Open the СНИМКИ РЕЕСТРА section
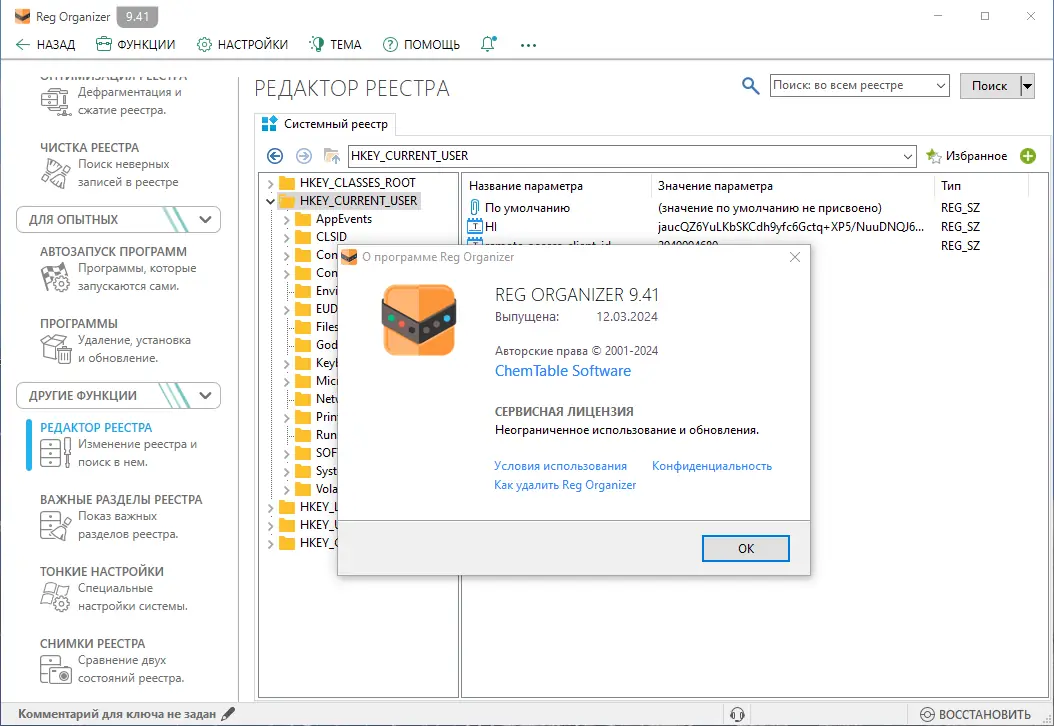The image size is (1054, 726). click(114, 660)
